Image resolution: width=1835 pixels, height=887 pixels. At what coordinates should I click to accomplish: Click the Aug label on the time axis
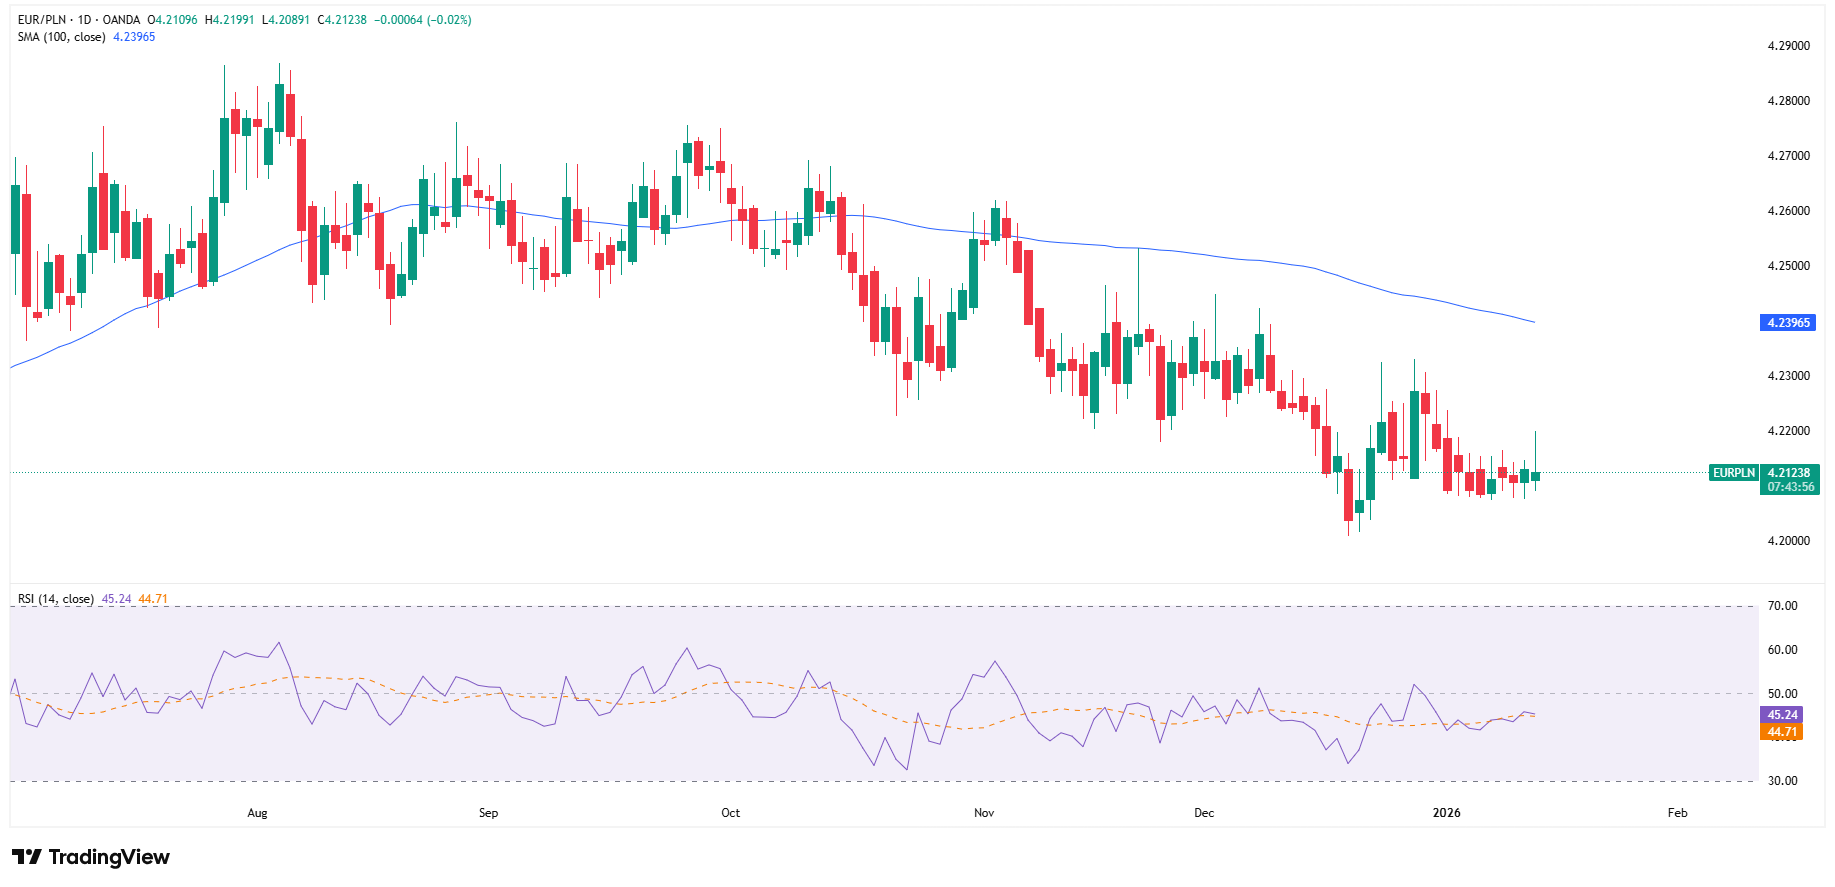point(257,813)
